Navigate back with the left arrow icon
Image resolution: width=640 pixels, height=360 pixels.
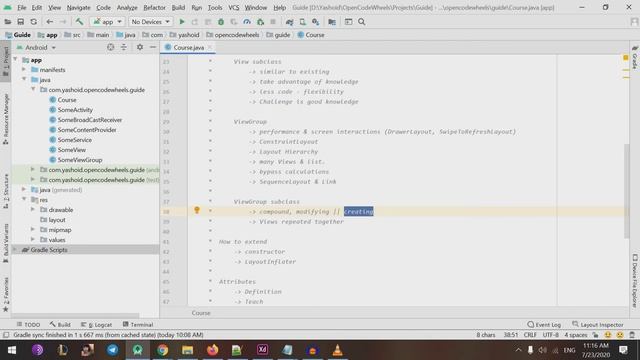coord(49,22)
